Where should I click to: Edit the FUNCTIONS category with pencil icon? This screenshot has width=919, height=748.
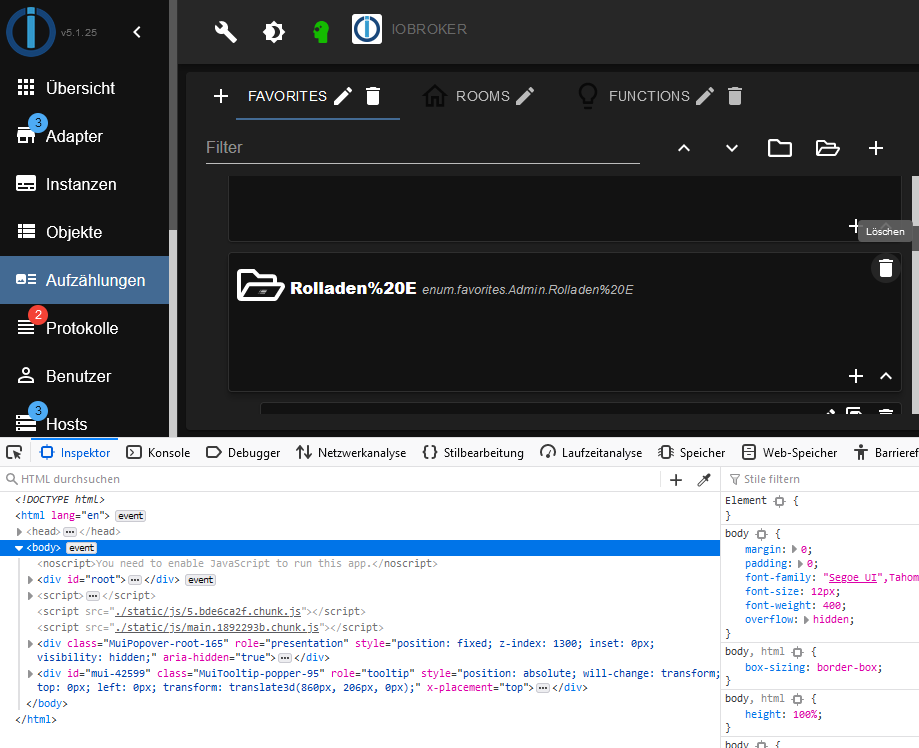coord(705,96)
